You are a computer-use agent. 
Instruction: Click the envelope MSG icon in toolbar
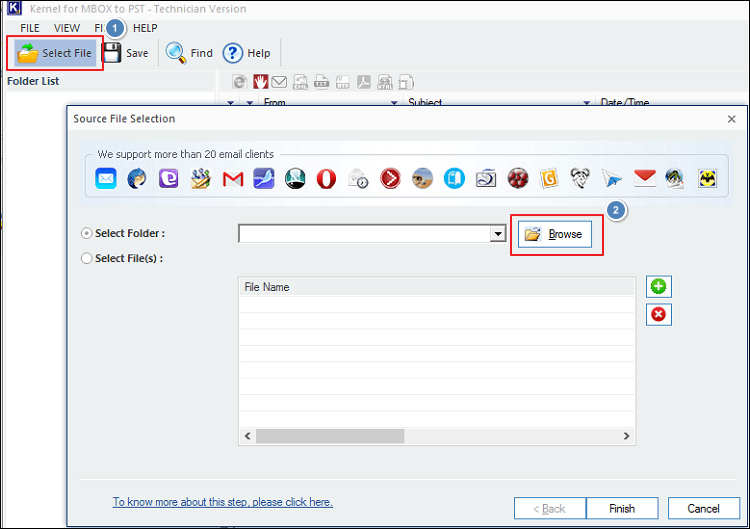pos(279,82)
